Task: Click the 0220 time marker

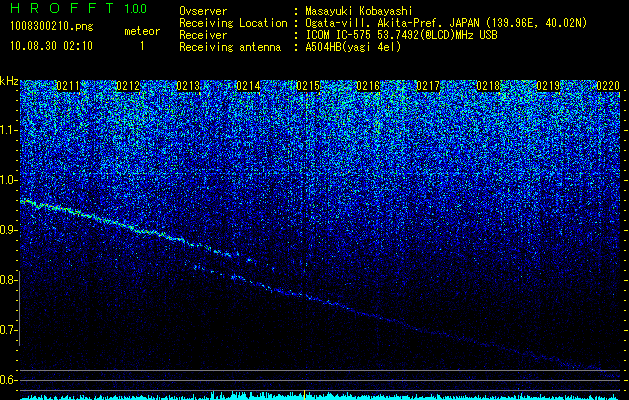Action: point(608,86)
